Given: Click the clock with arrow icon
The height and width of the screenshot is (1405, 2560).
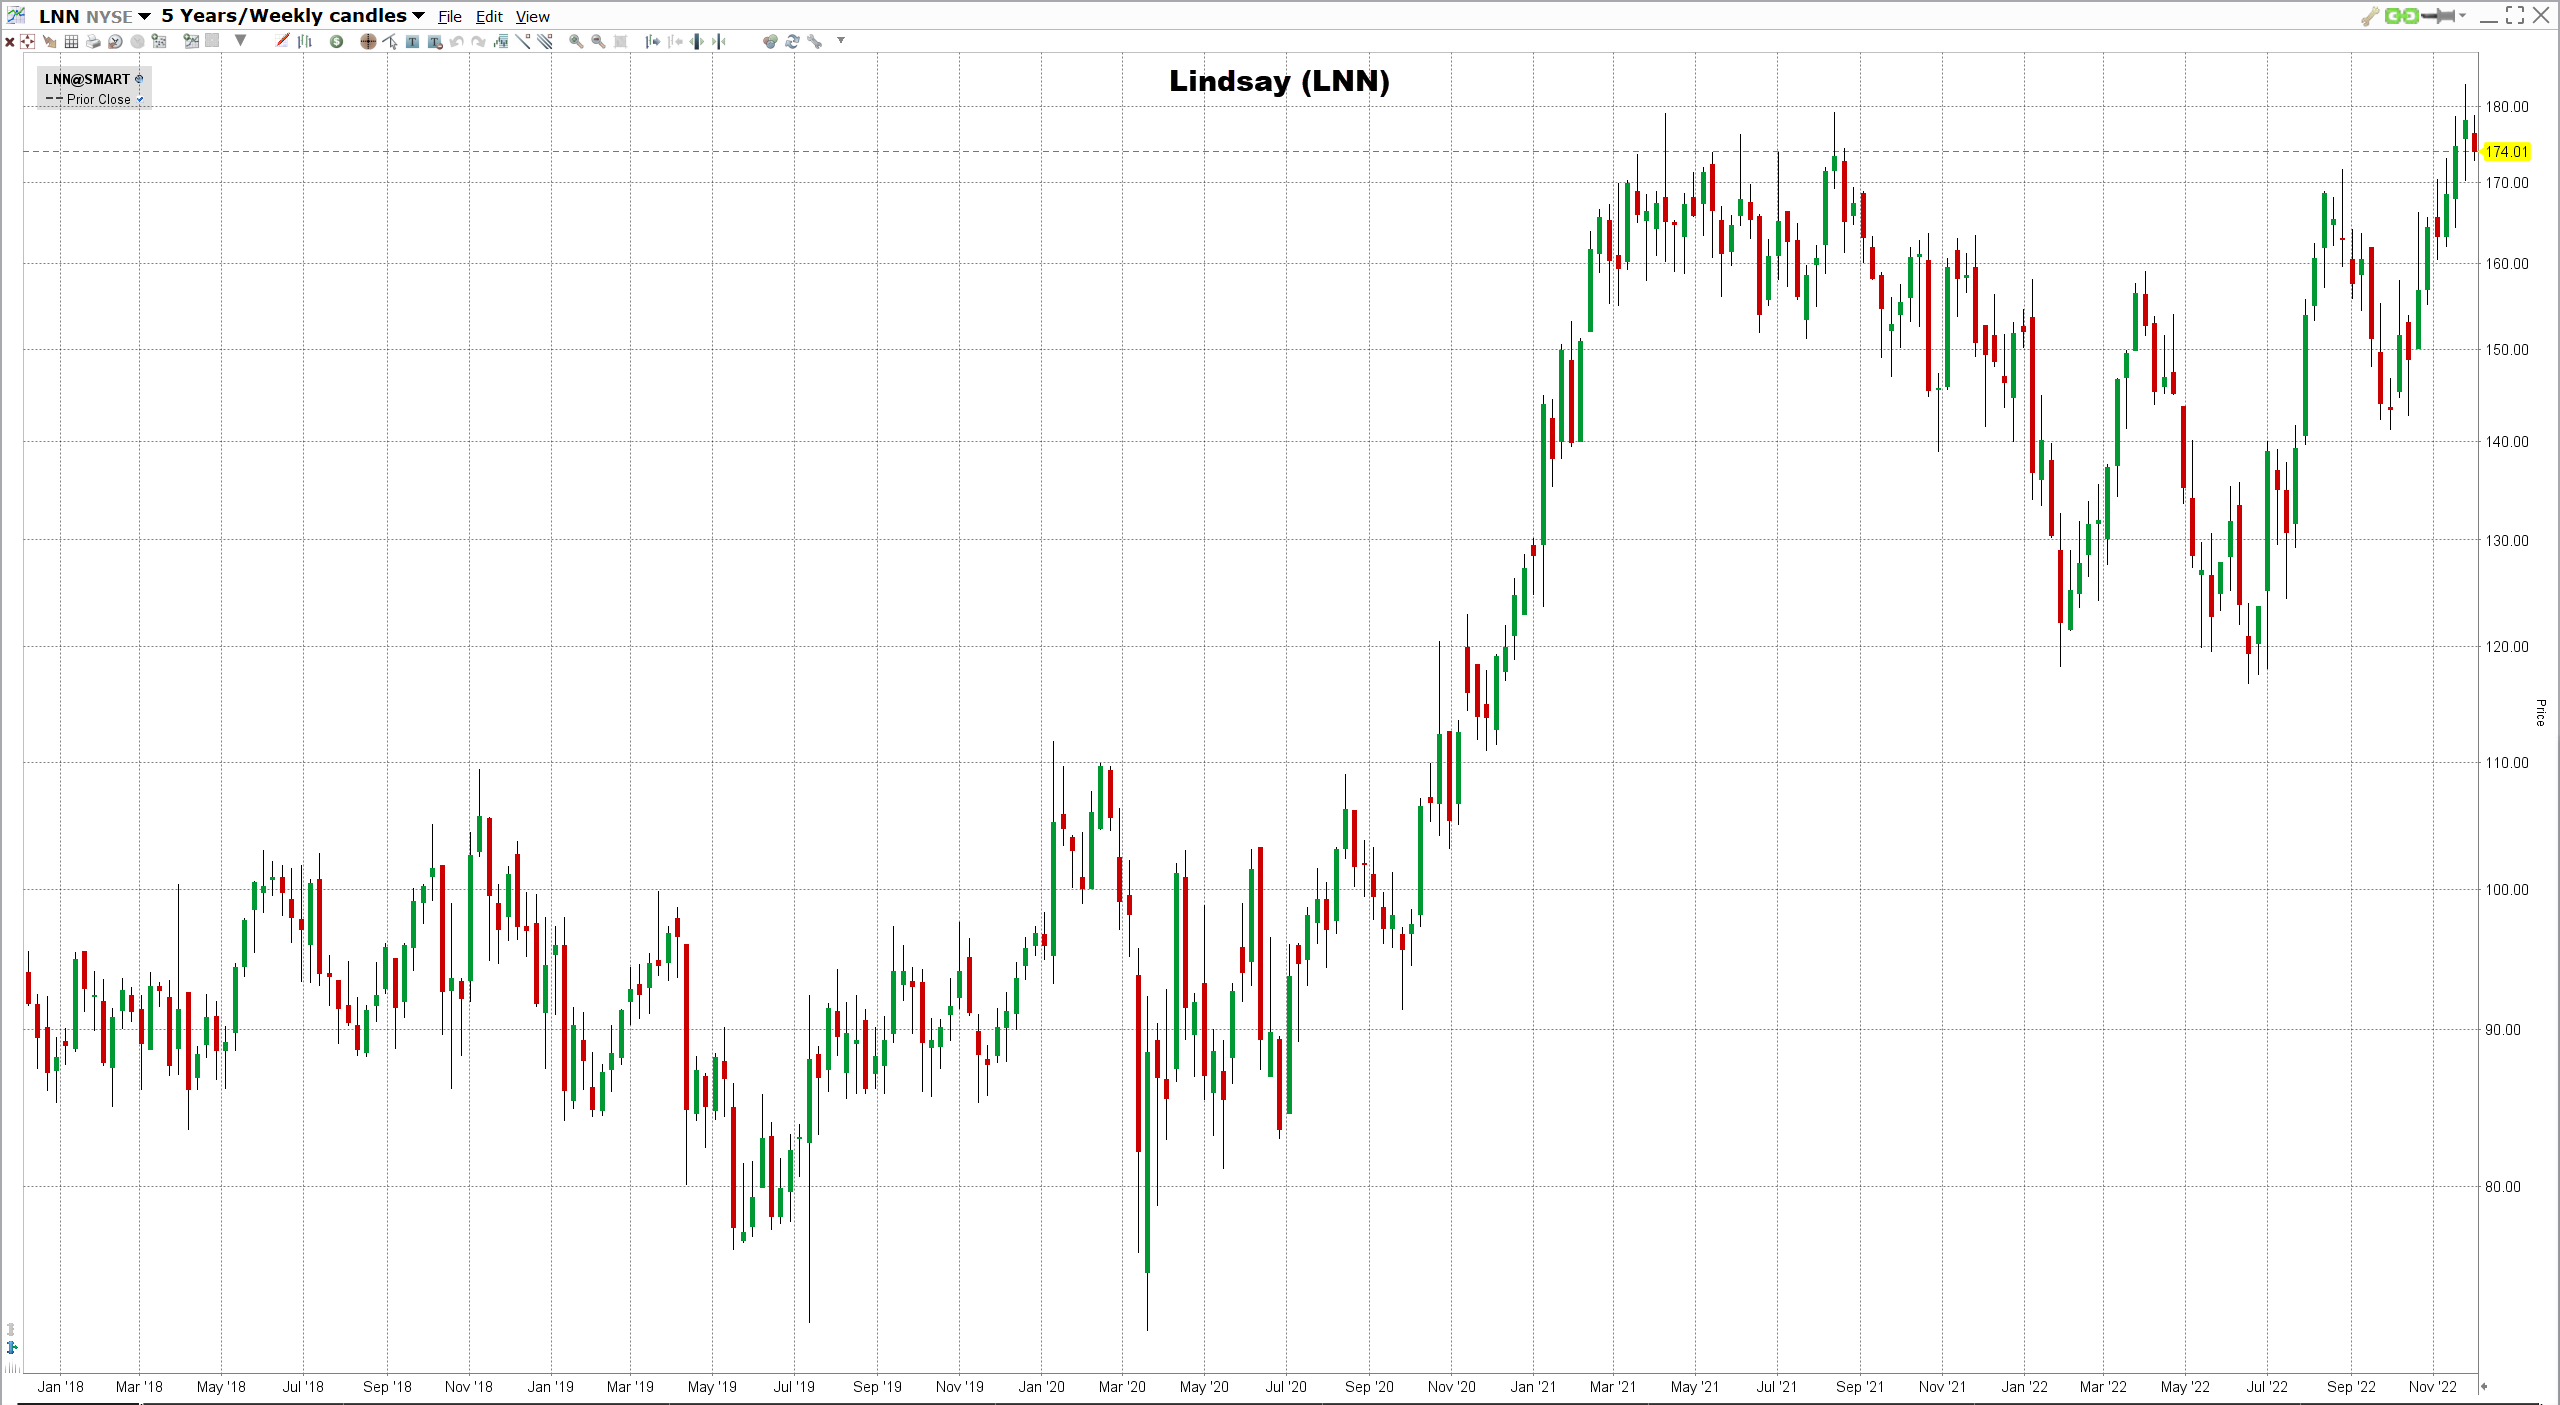Looking at the screenshot, I should click(115, 41).
